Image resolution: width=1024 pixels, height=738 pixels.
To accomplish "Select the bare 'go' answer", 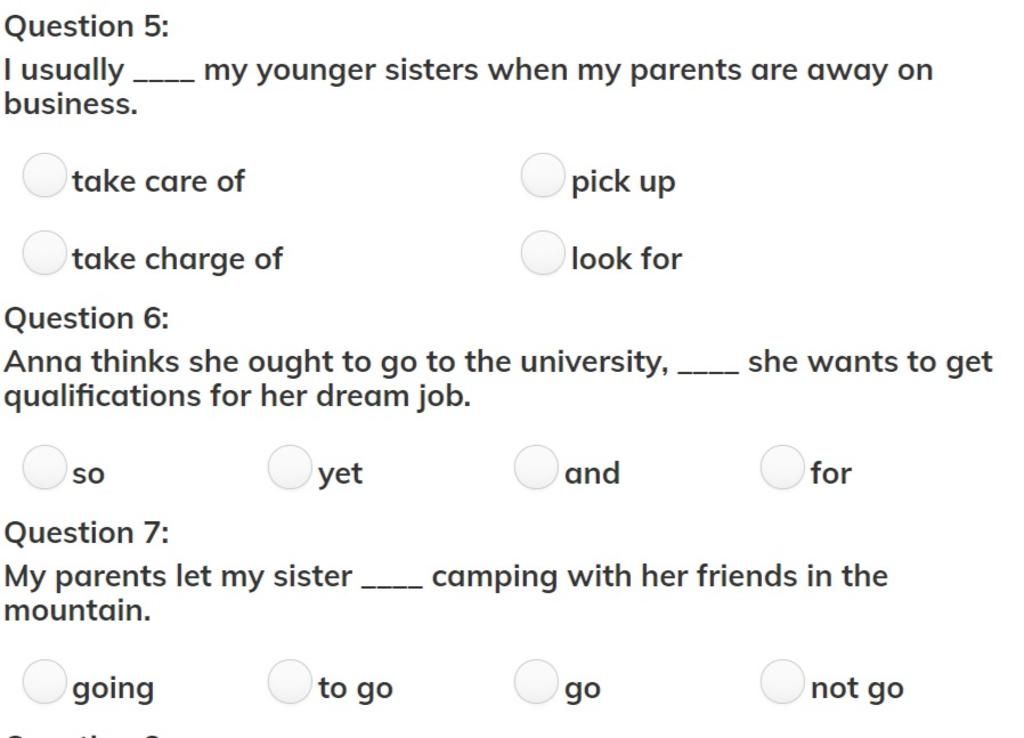I will pyautogui.click(x=536, y=681).
